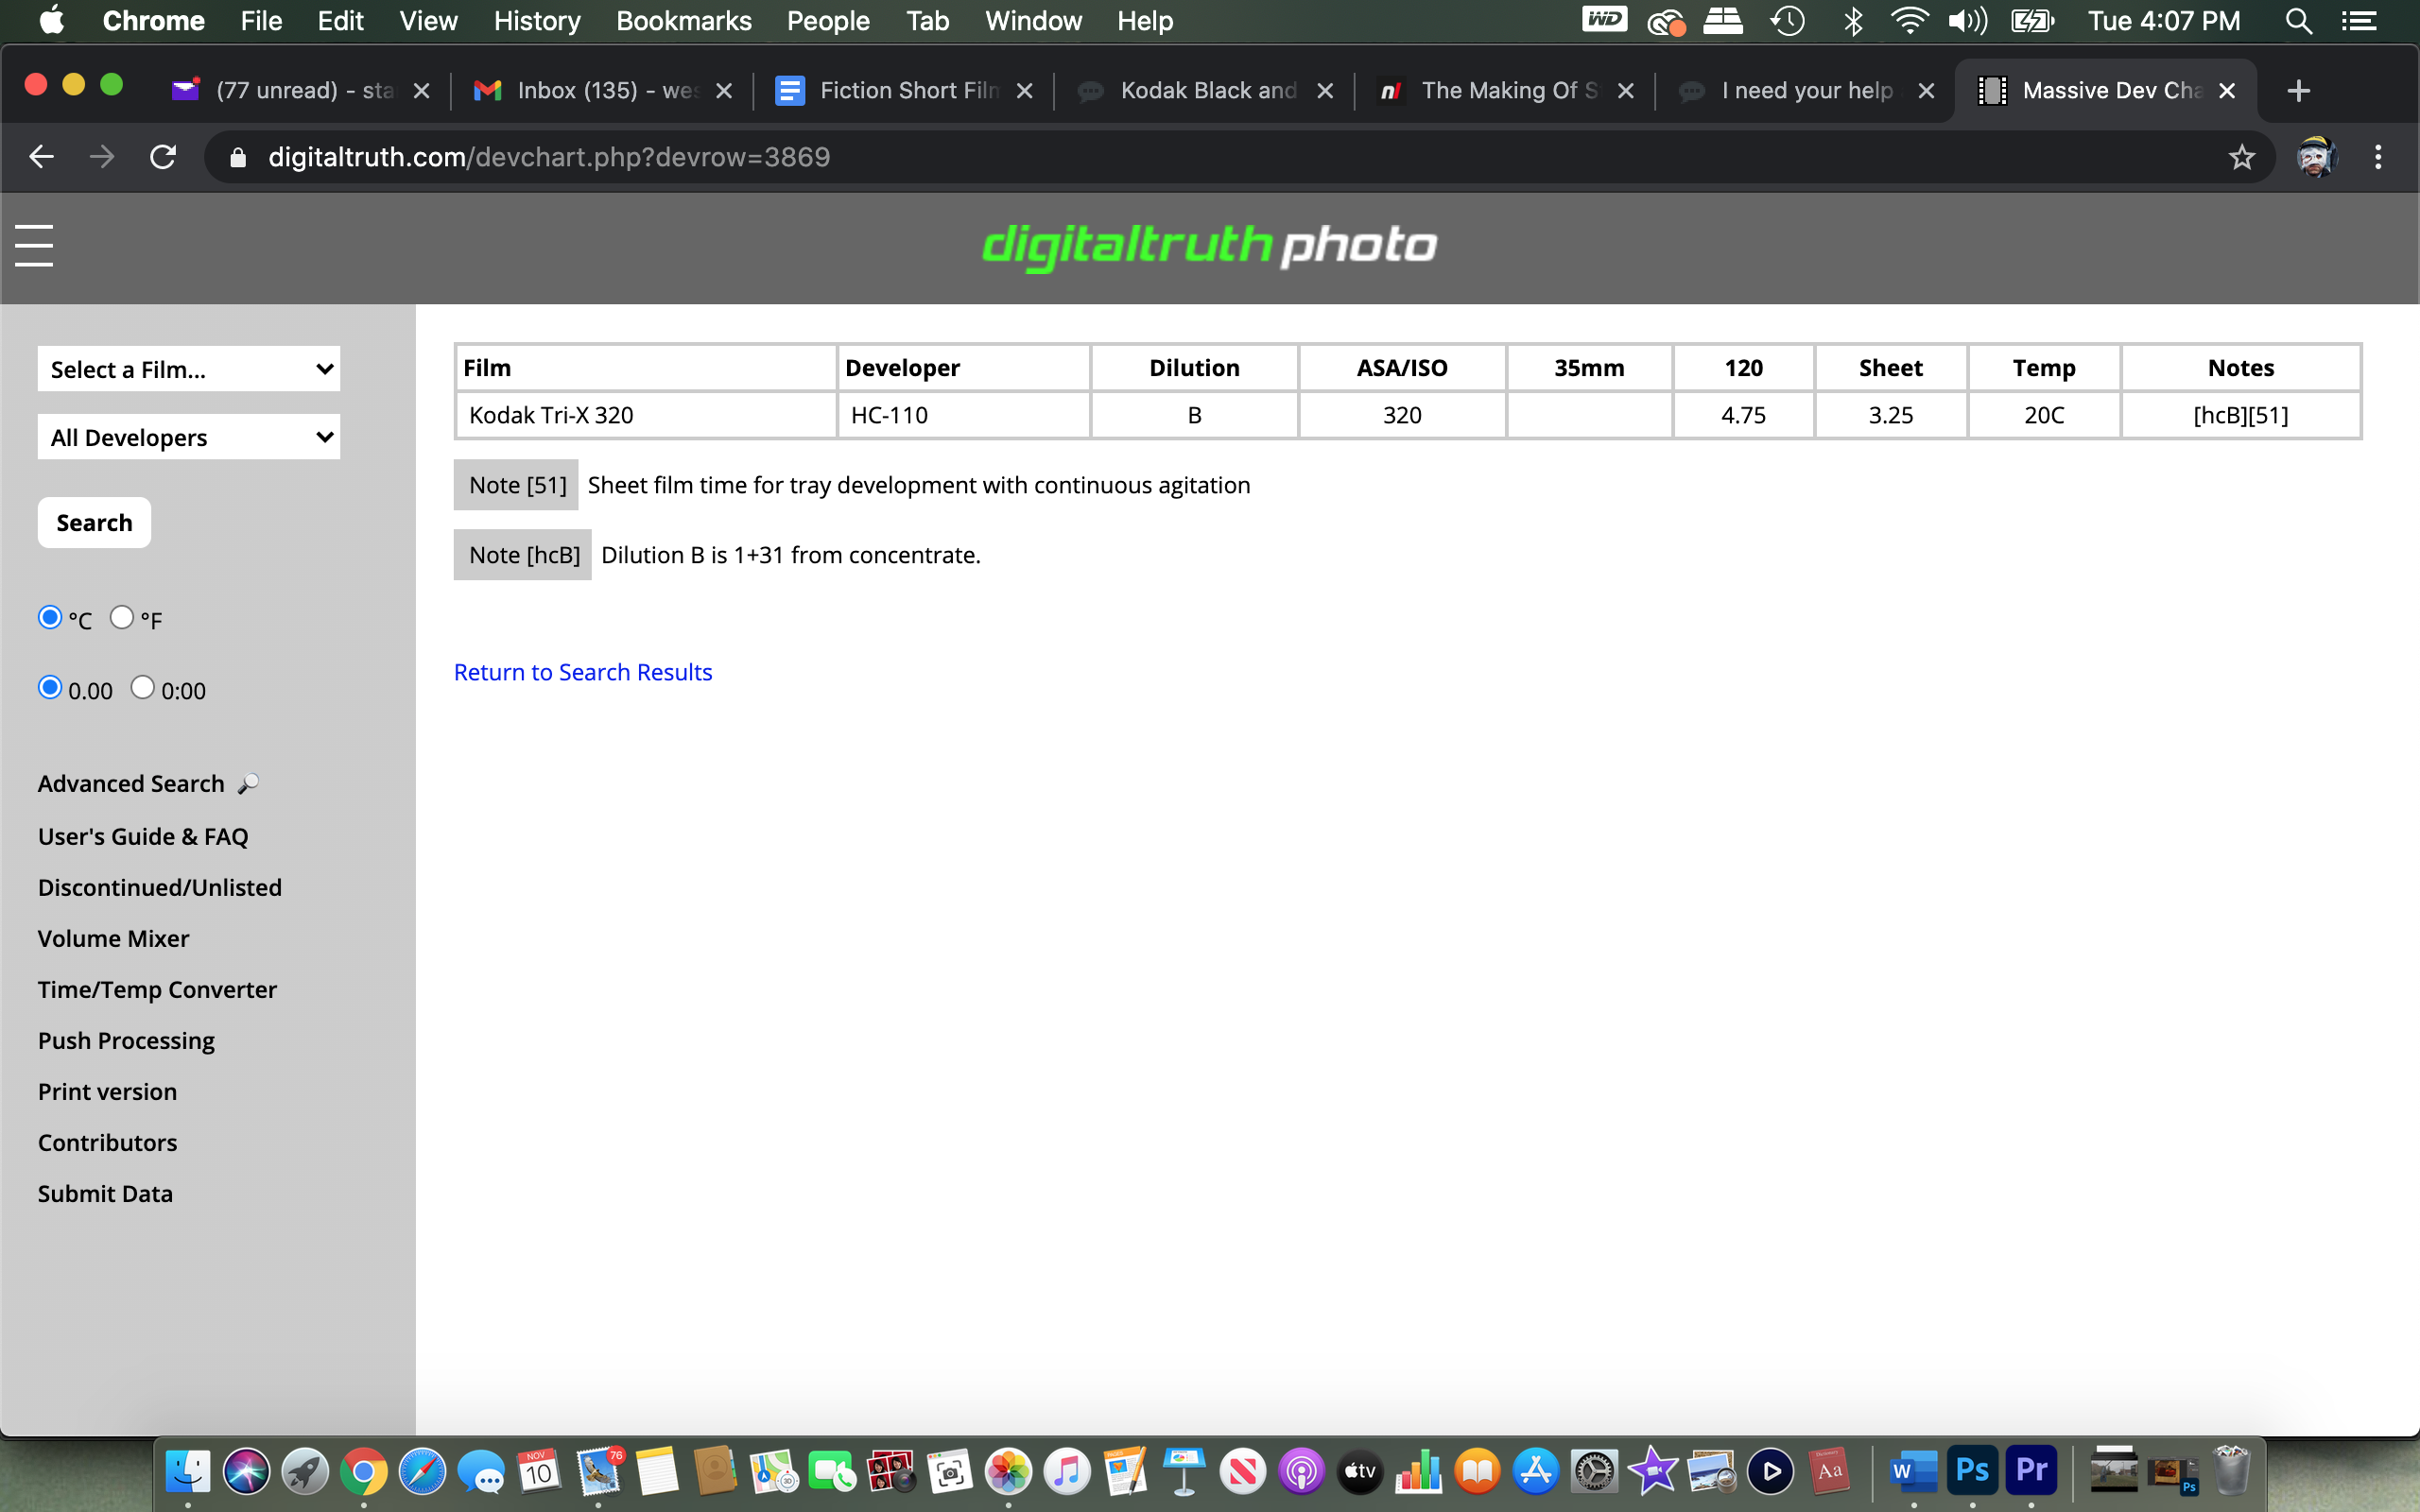The height and width of the screenshot is (1512, 2420).
Task: Launch Photoshop from the Dock
Action: (1972, 1470)
